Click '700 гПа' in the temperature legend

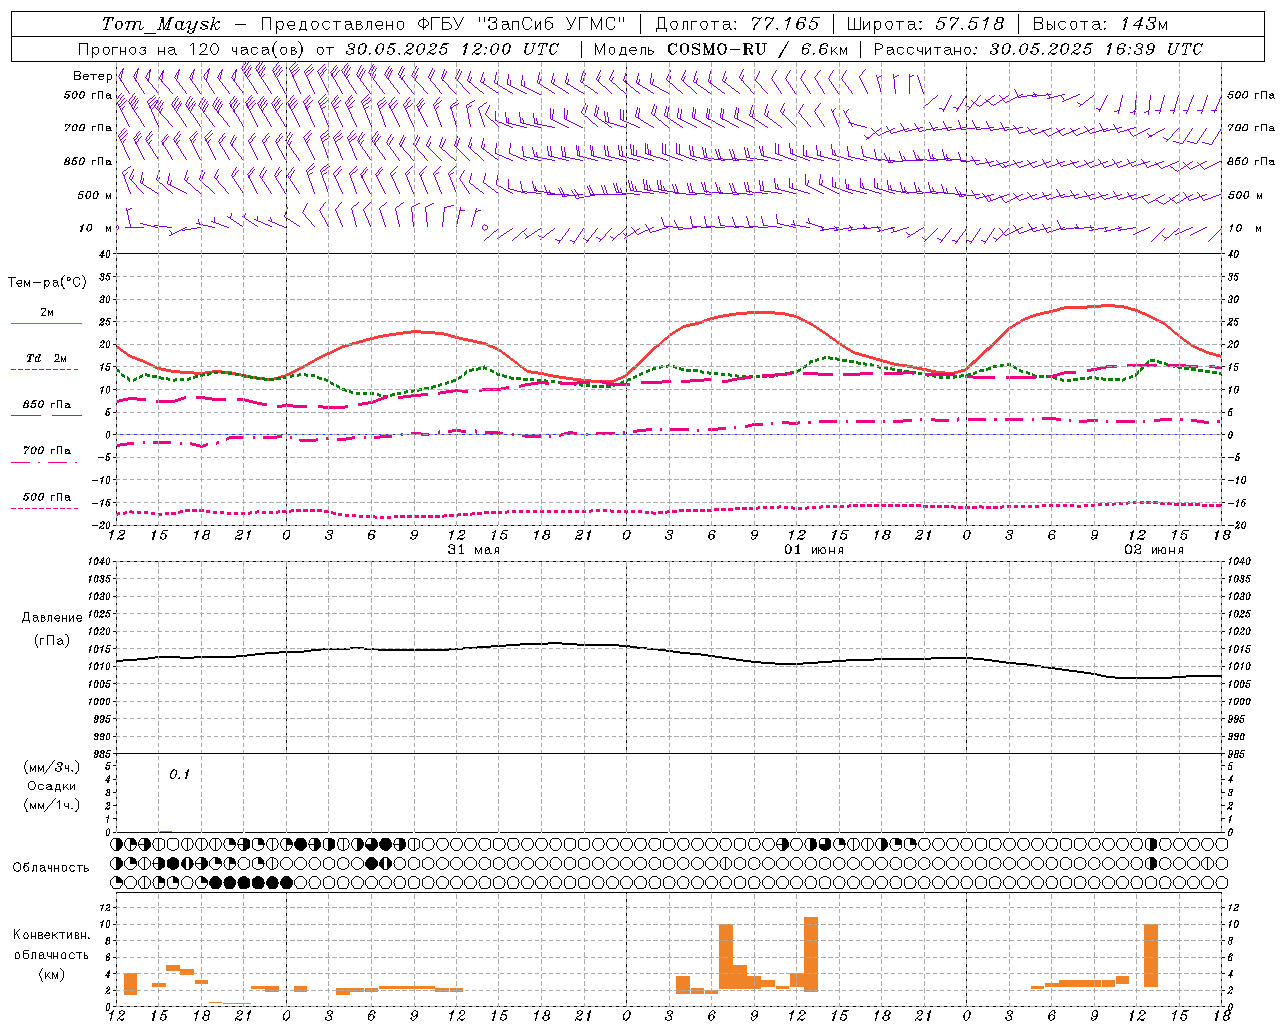point(47,451)
